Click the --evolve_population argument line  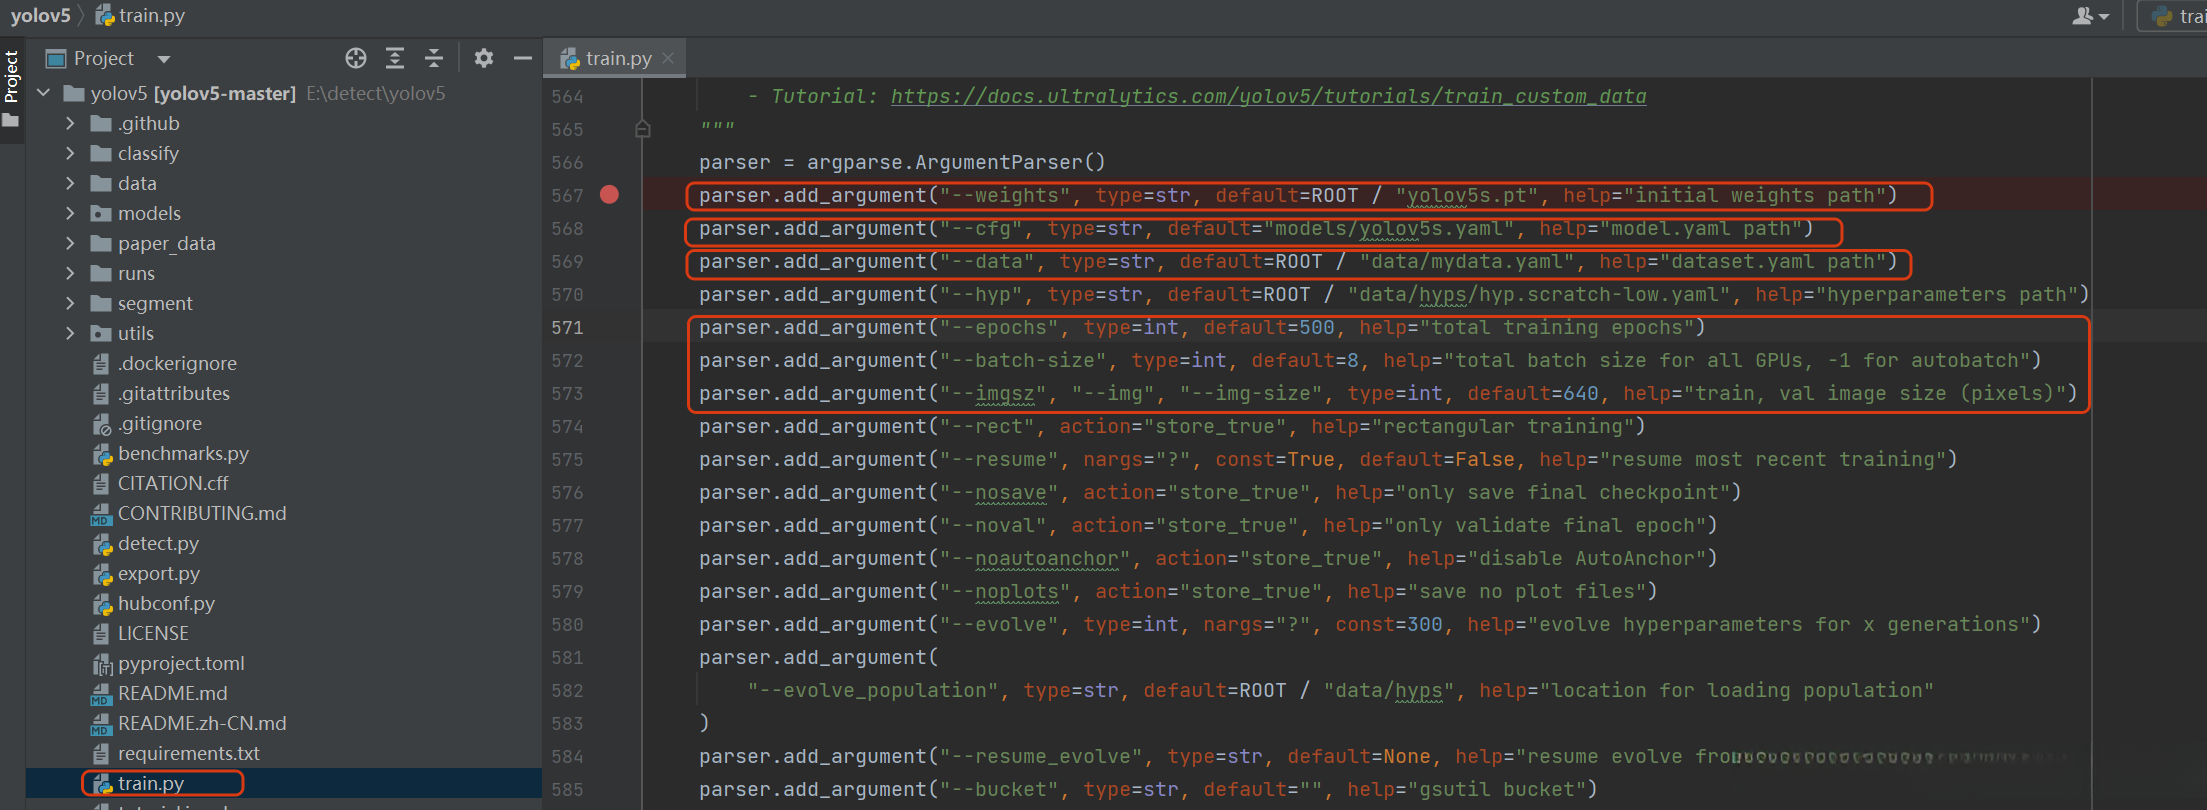[1340, 690]
